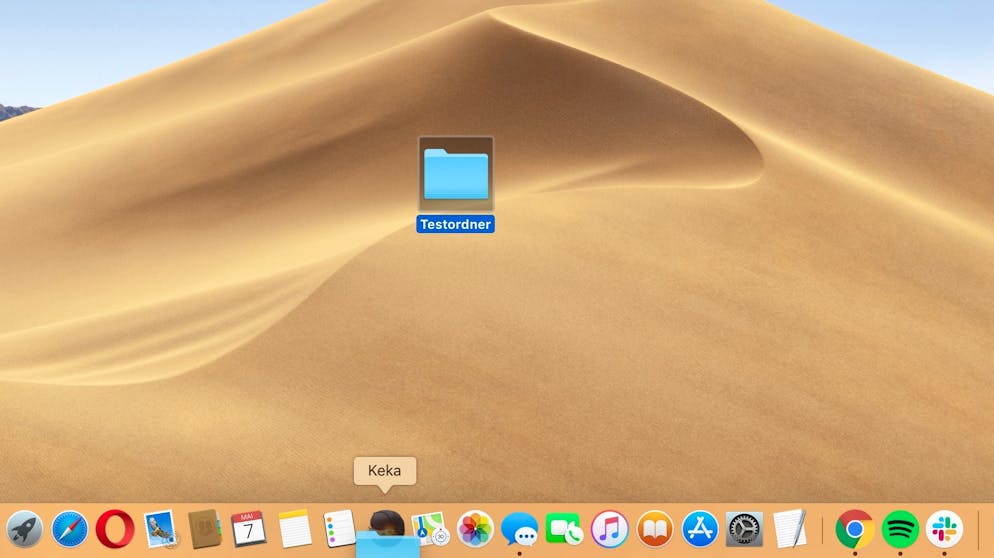Open Launchpad from the Dock
The width and height of the screenshot is (994, 558).
click(x=24, y=529)
